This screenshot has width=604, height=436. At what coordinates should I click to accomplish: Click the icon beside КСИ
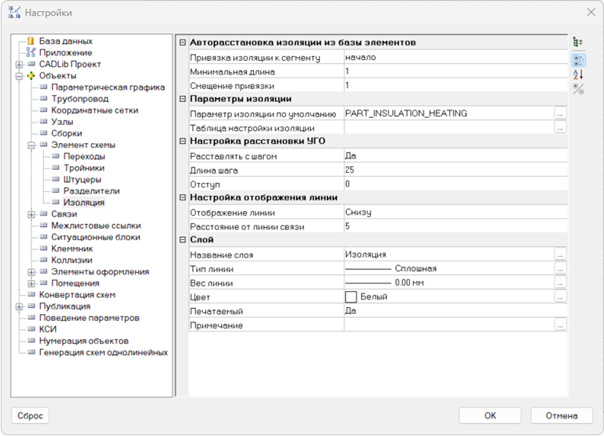click(x=31, y=329)
